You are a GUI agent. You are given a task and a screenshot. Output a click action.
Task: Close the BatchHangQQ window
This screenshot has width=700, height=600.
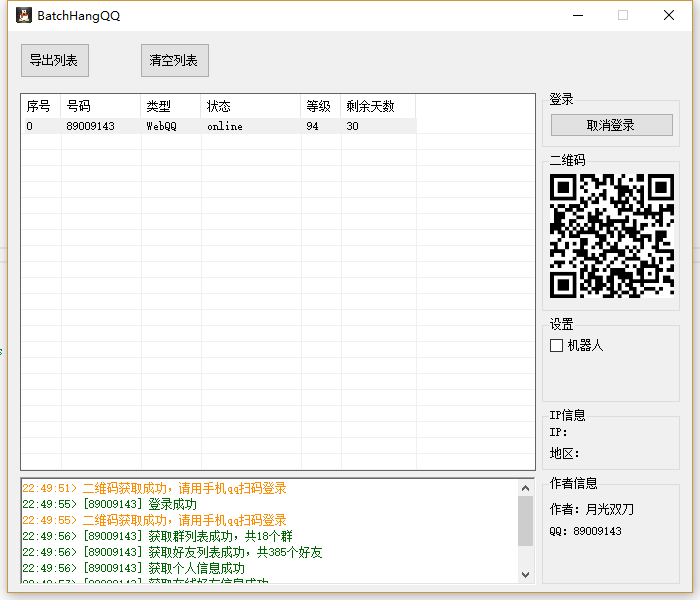pyautogui.click(x=669, y=16)
